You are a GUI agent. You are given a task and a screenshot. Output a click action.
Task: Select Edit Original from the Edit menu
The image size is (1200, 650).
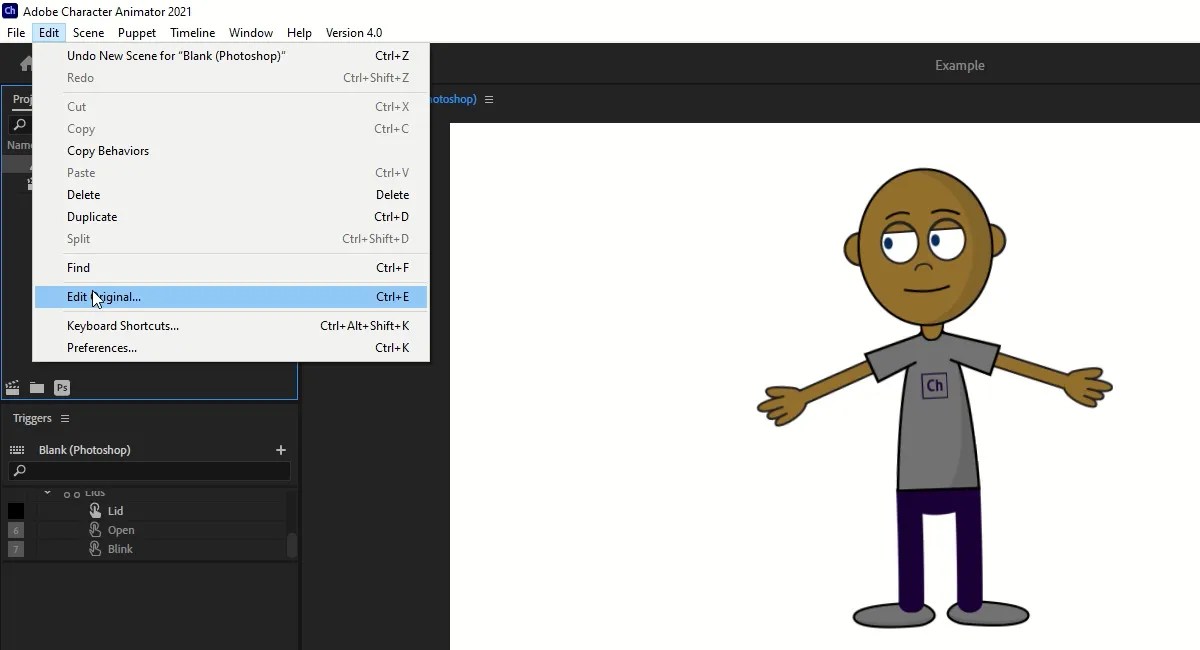click(103, 297)
